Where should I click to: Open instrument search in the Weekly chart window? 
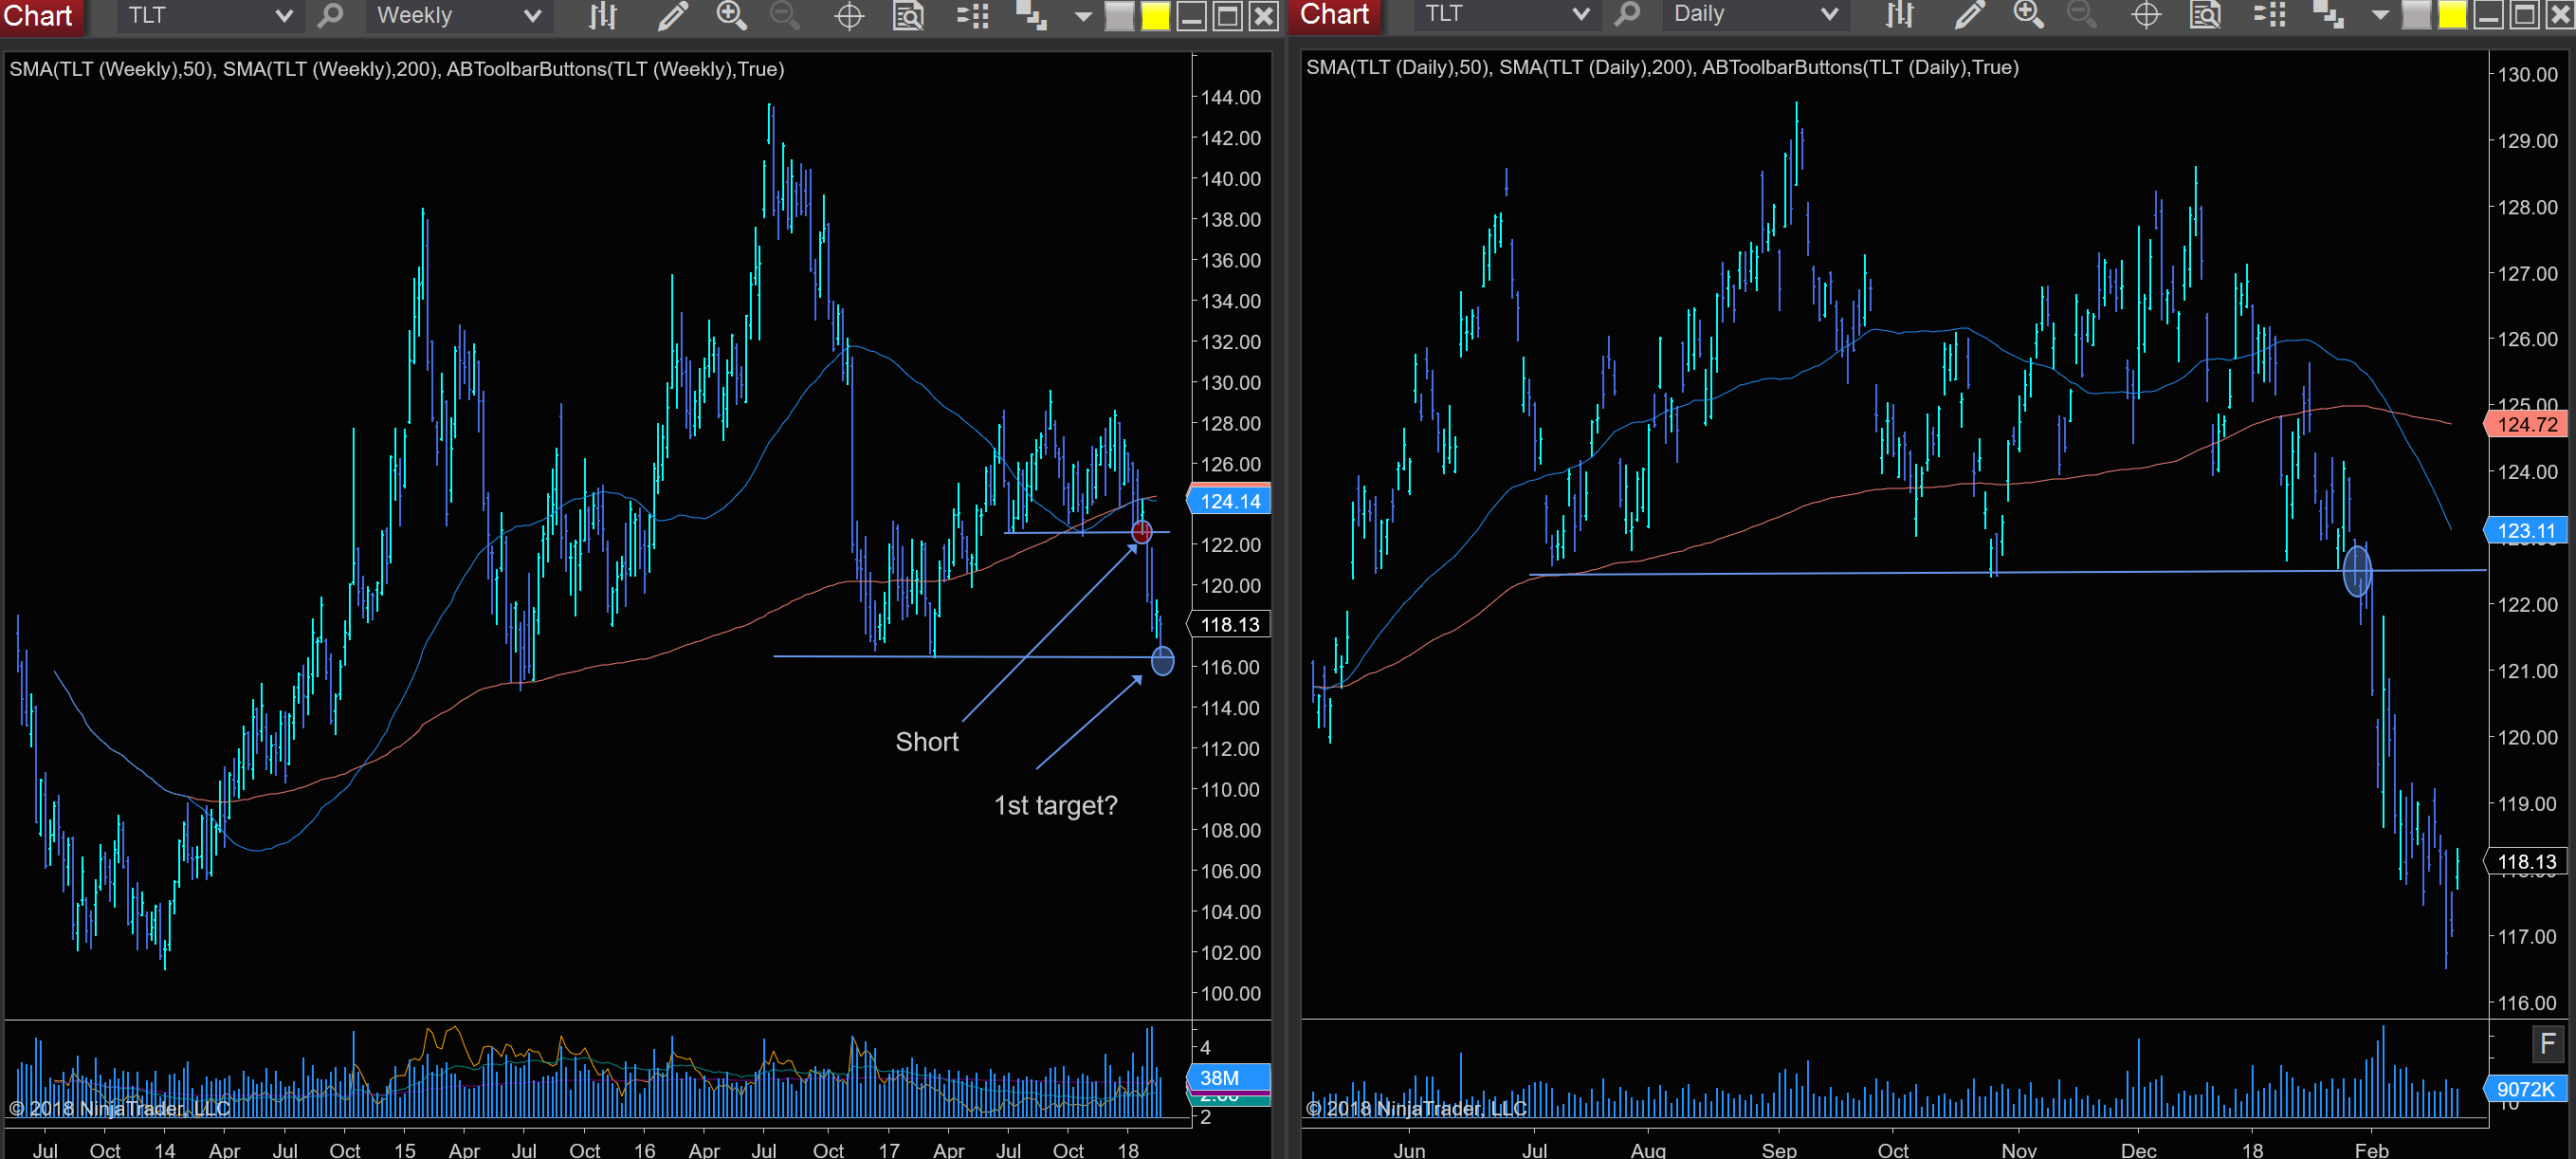(x=330, y=16)
